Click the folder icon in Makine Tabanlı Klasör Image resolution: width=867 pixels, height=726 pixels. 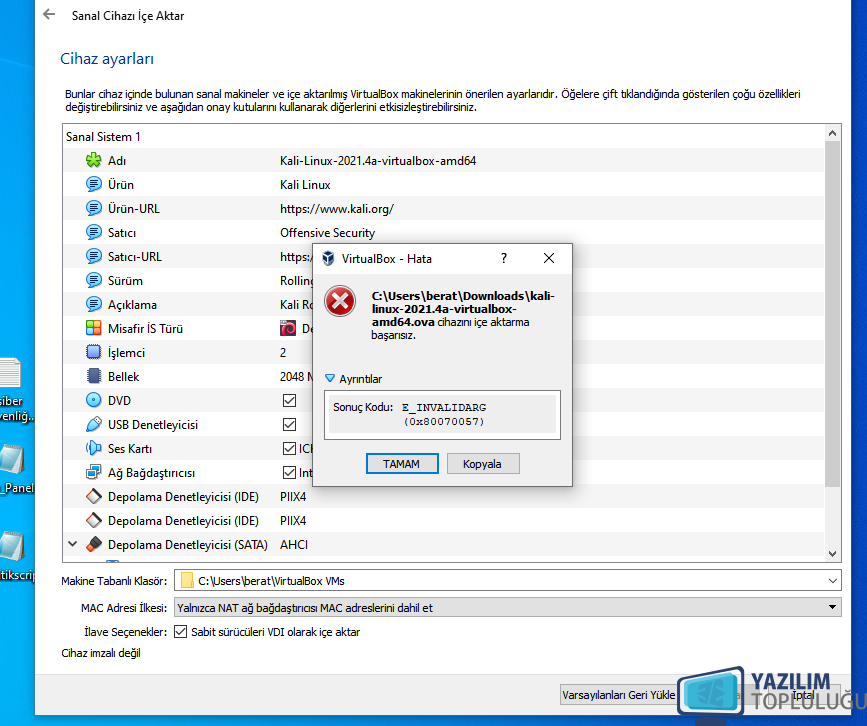pyautogui.click(x=187, y=581)
